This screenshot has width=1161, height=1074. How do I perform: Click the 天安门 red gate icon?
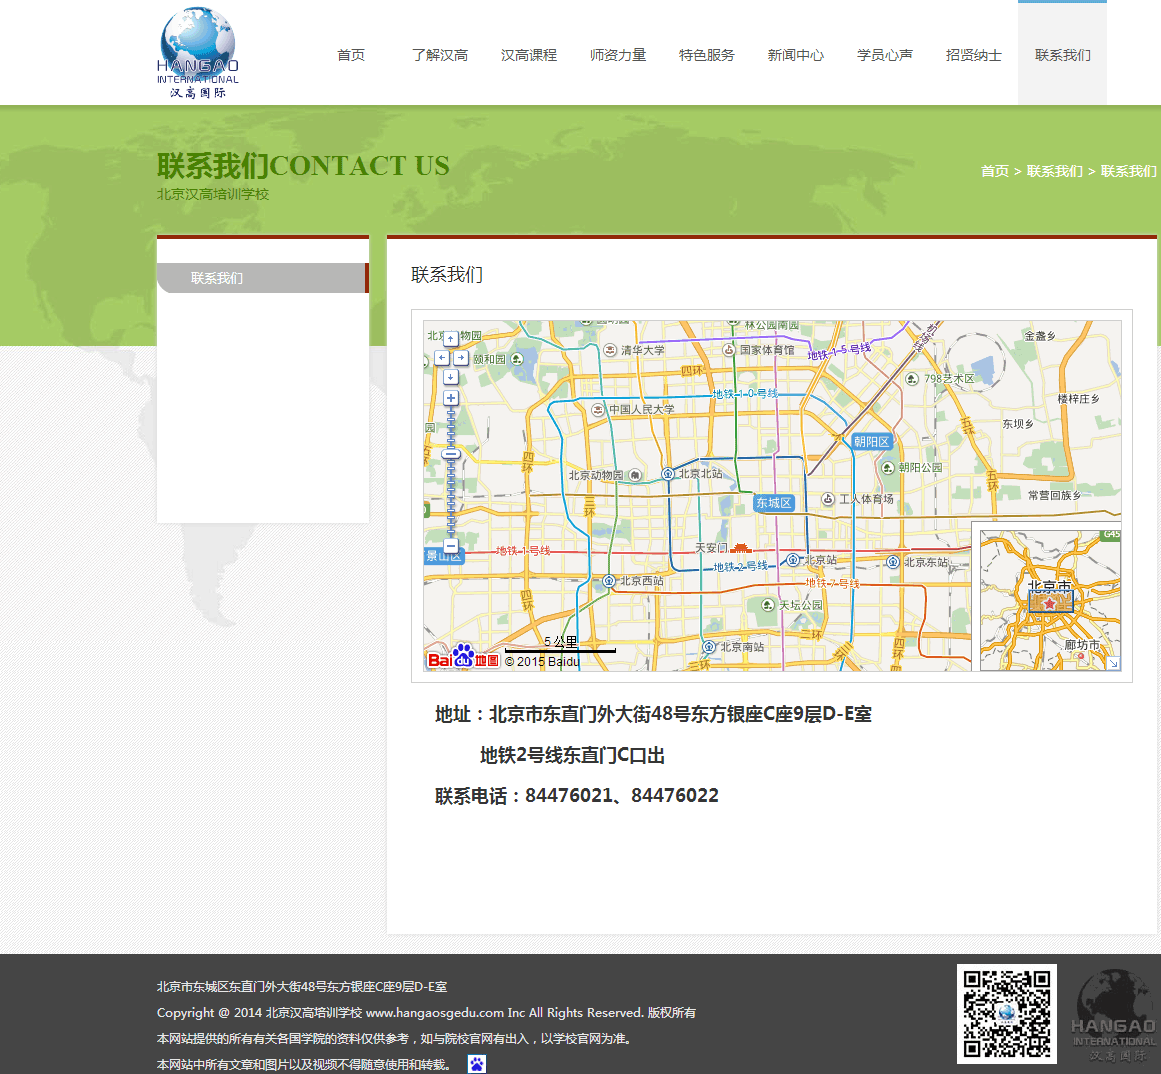[740, 548]
